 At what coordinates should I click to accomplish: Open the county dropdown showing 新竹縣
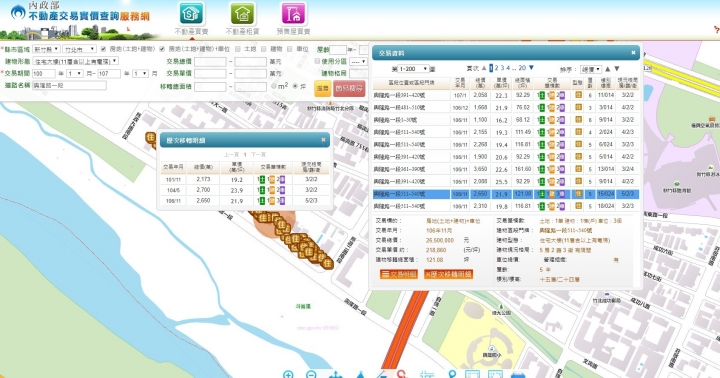pyautogui.click(x=46, y=49)
